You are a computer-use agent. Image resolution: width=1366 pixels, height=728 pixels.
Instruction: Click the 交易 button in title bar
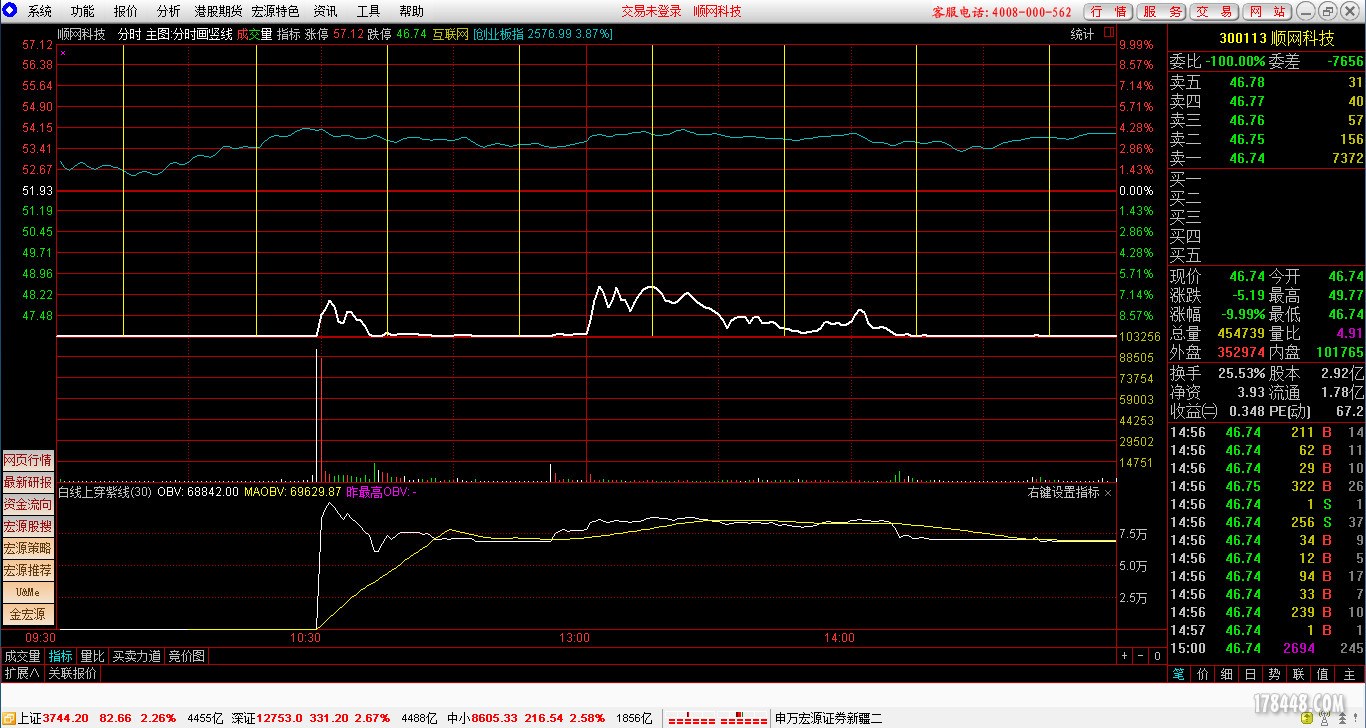point(1215,12)
